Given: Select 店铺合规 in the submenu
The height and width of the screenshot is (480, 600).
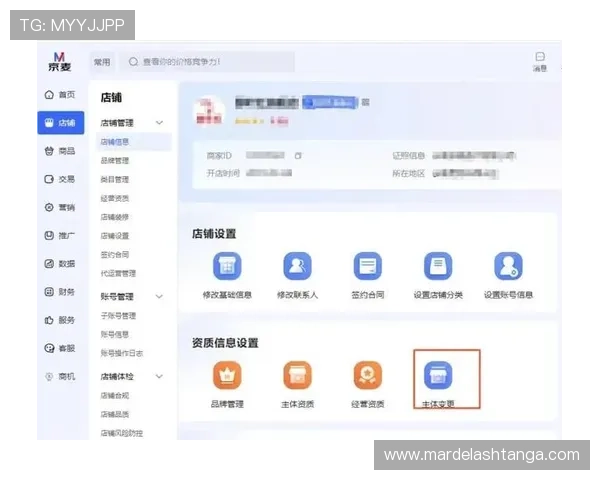Looking at the screenshot, I should coord(115,395).
